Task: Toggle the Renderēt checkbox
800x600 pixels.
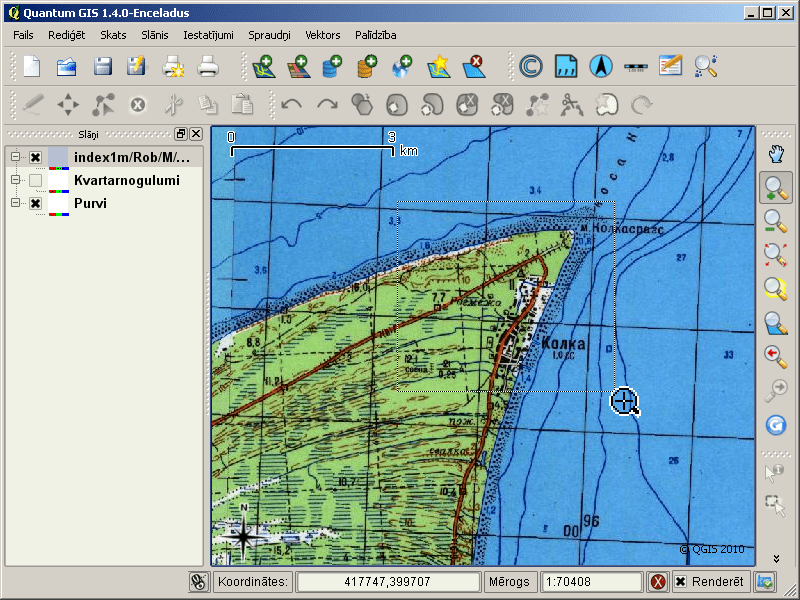Action: [680, 582]
